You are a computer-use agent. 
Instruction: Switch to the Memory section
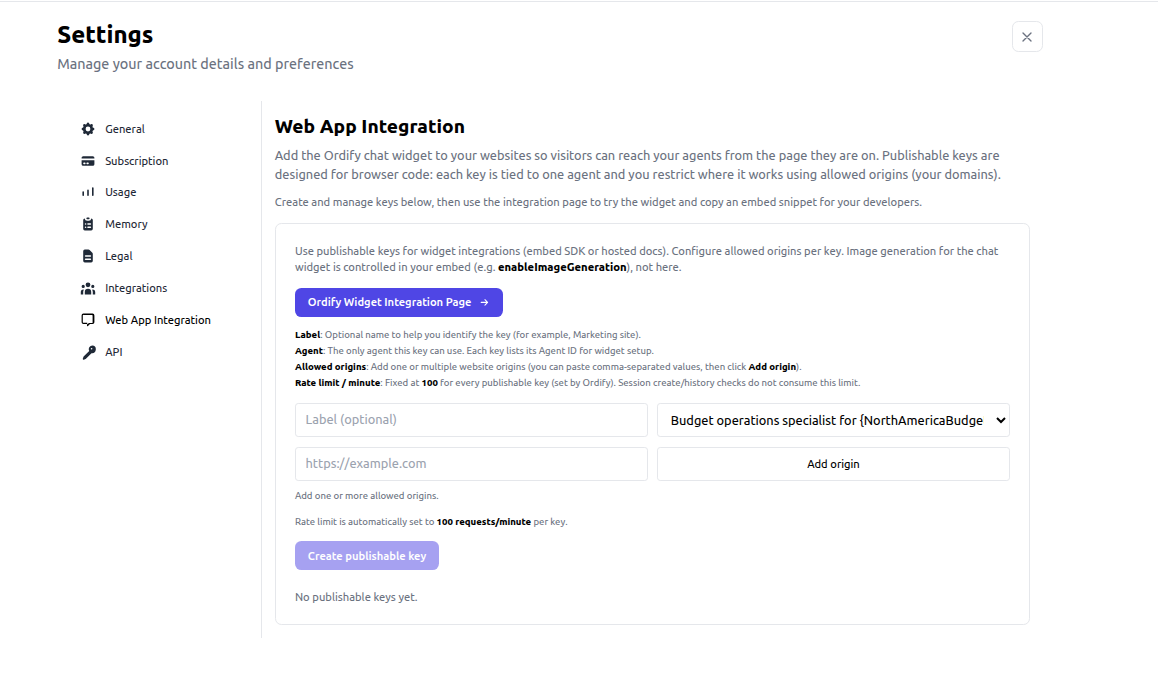click(x=126, y=224)
